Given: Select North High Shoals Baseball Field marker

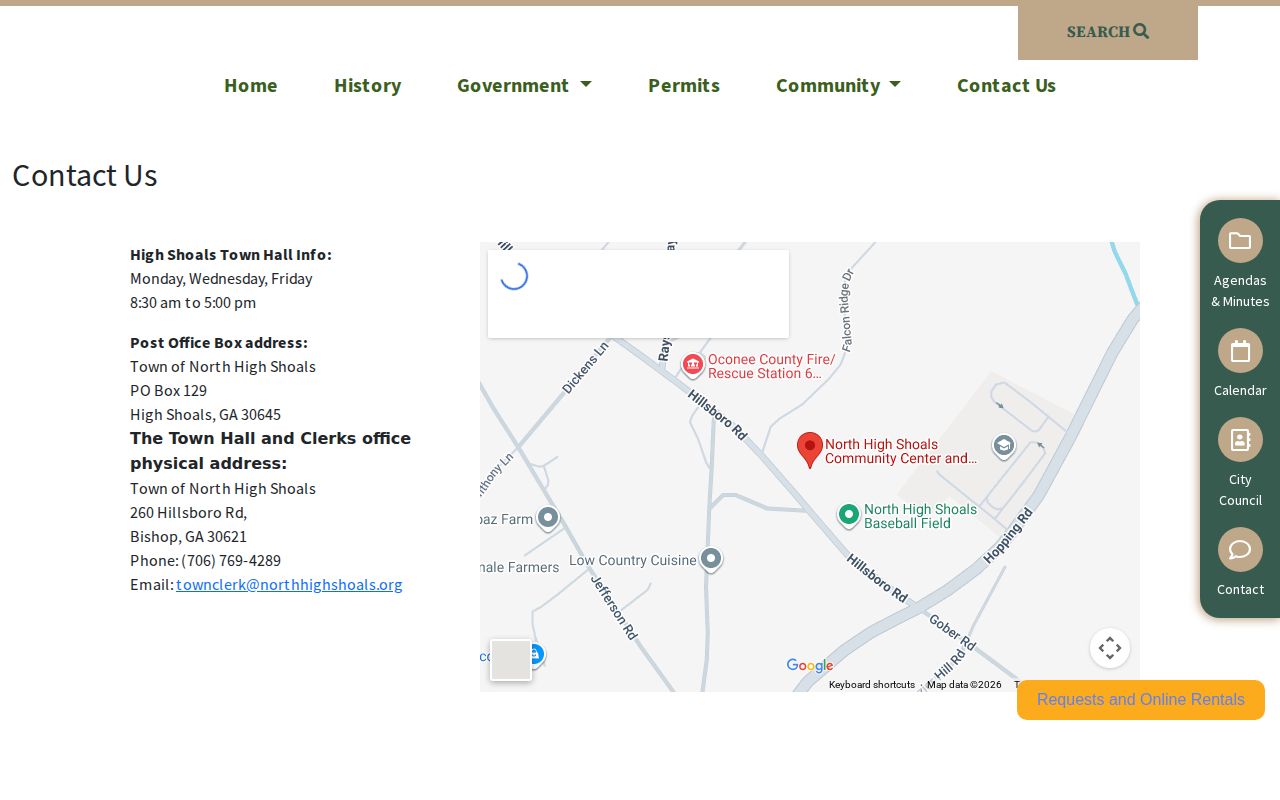Looking at the screenshot, I should point(848,515).
